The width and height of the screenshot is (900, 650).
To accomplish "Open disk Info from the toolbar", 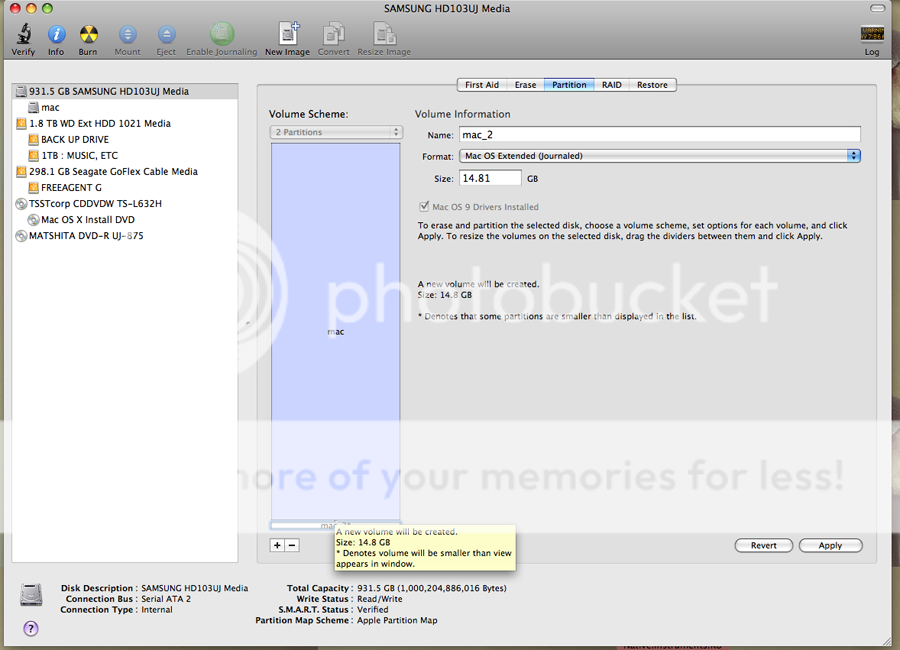I will click(x=56, y=36).
